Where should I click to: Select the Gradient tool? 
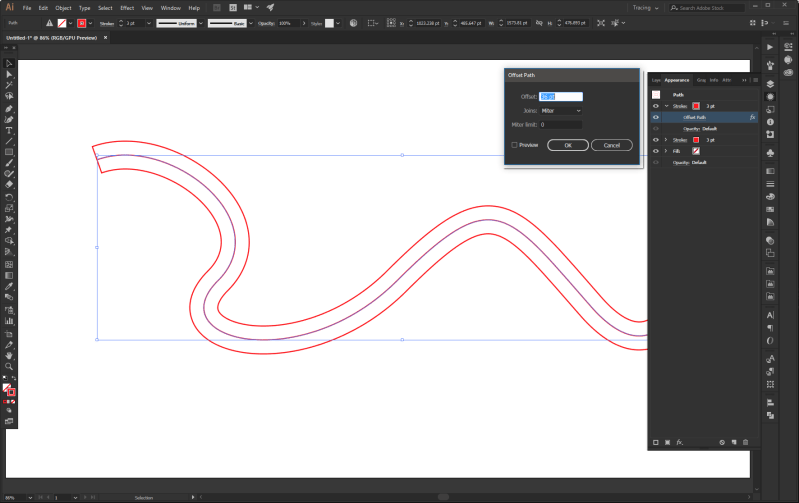(9, 275)
